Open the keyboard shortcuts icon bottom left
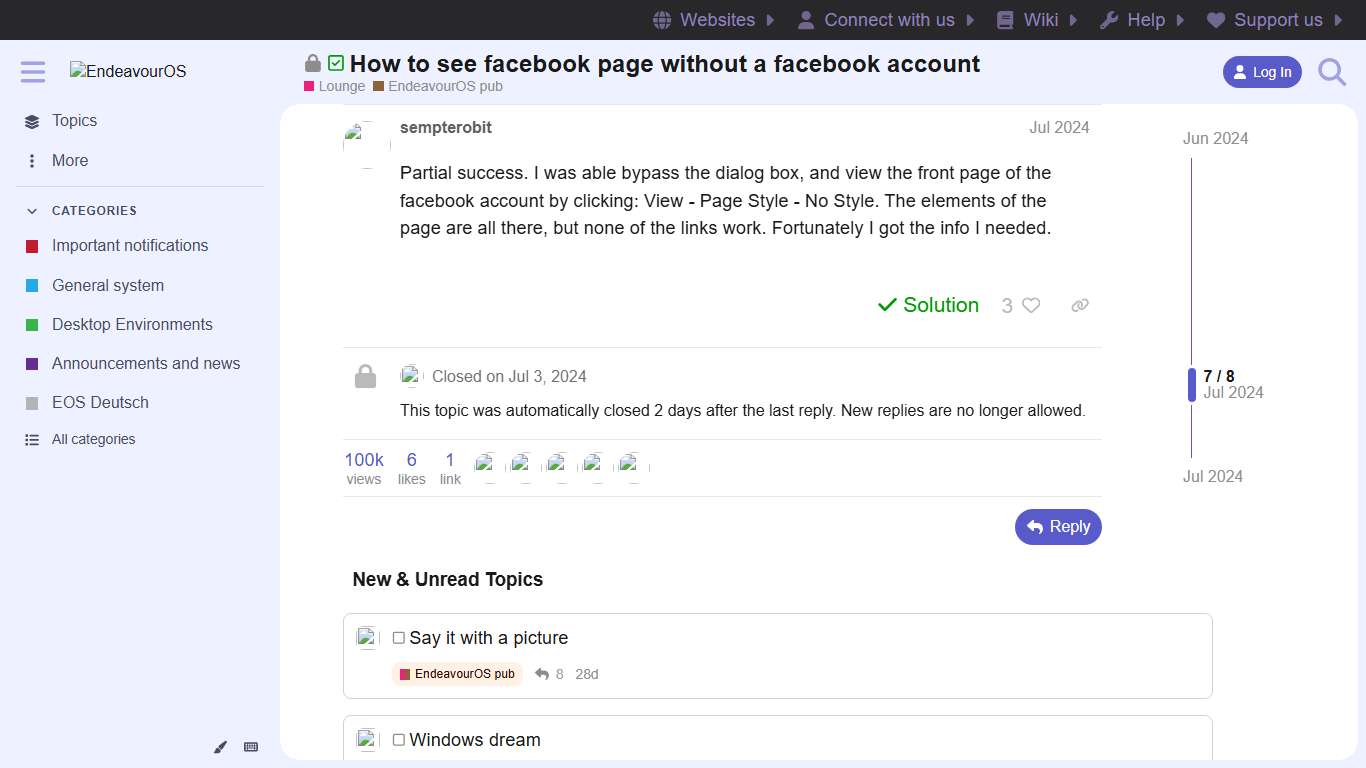The width and height of the screenshot is (1366, 768). tap(250, 747)
